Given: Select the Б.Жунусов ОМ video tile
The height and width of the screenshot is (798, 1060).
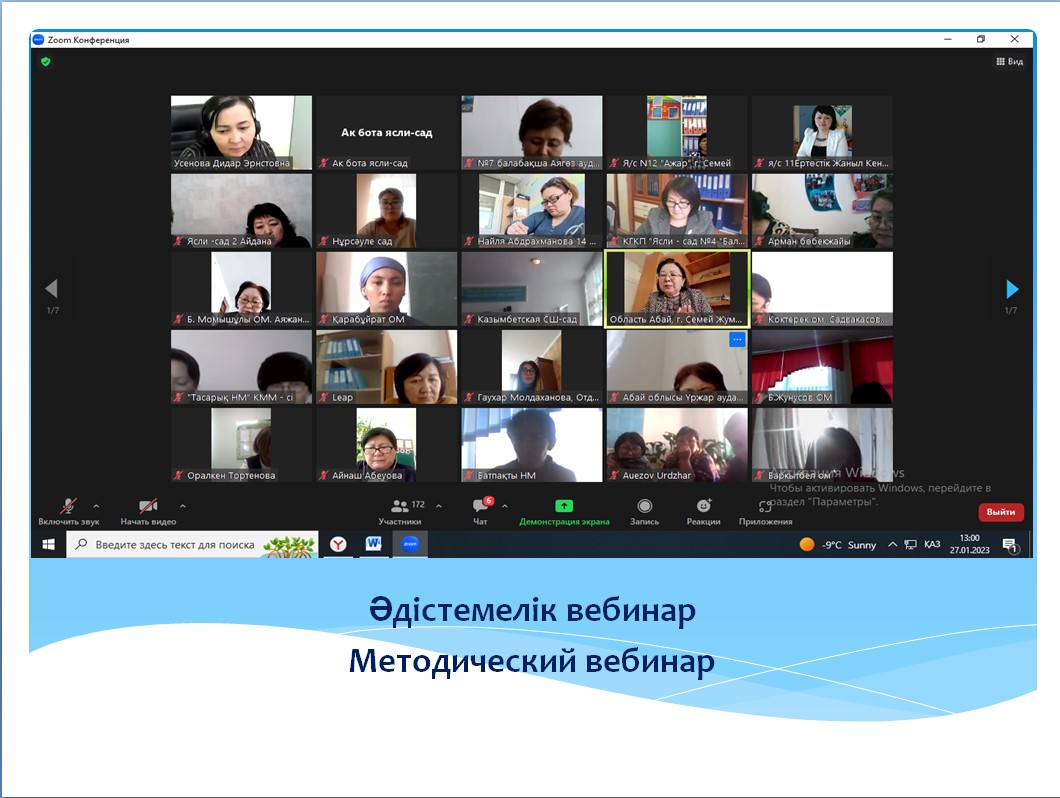Looking at the screenshot, I should click(822, 367).
